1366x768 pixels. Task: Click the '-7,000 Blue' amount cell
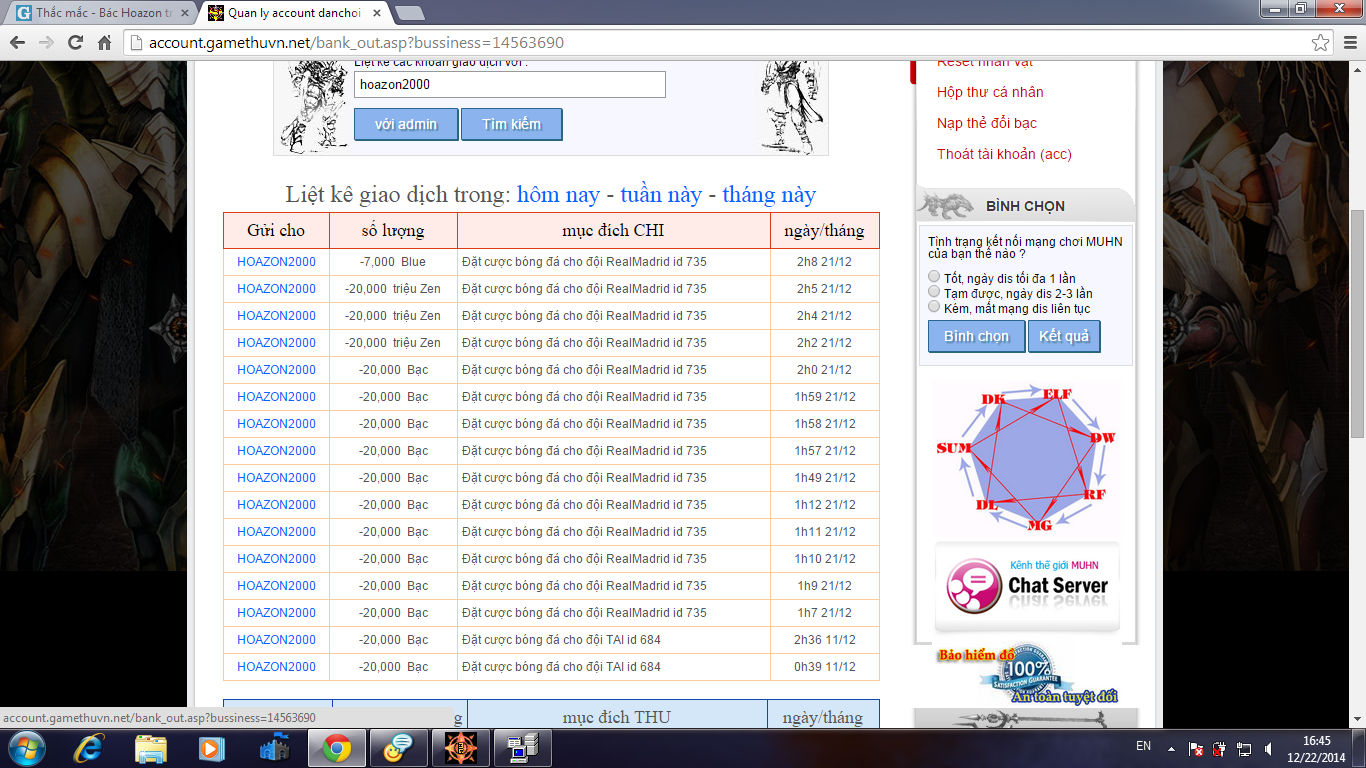point(393,262)
